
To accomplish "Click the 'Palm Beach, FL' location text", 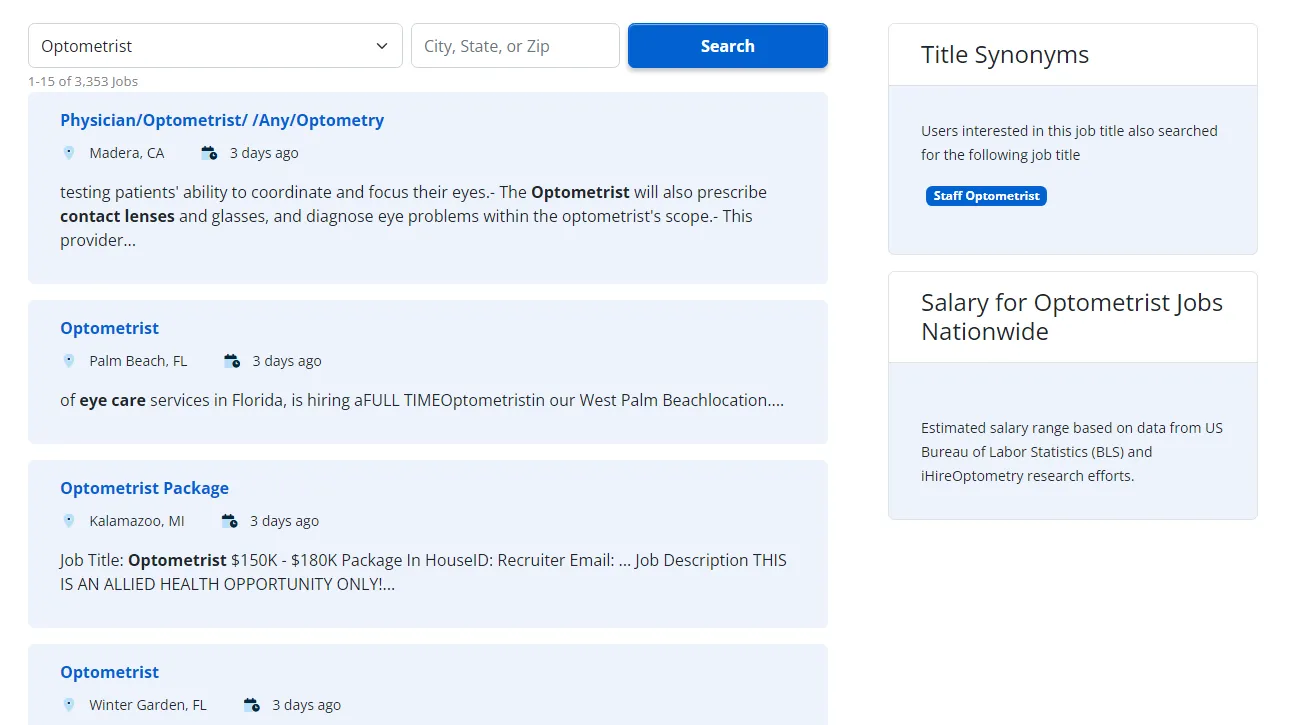I will click(x=138, y=361).
